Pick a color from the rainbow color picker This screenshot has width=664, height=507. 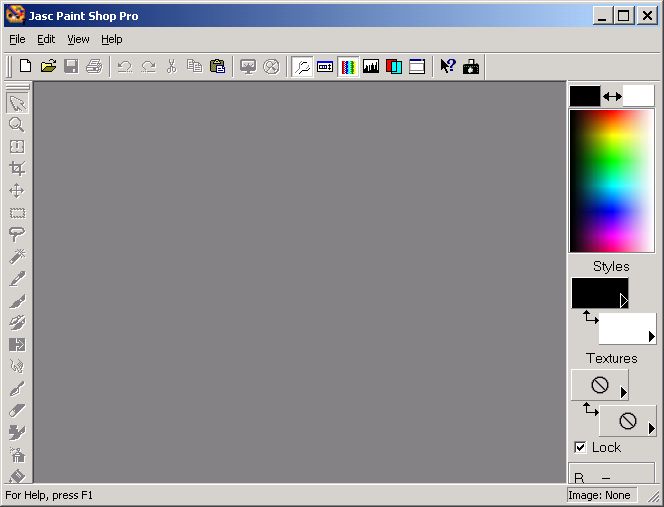(611, 180)
